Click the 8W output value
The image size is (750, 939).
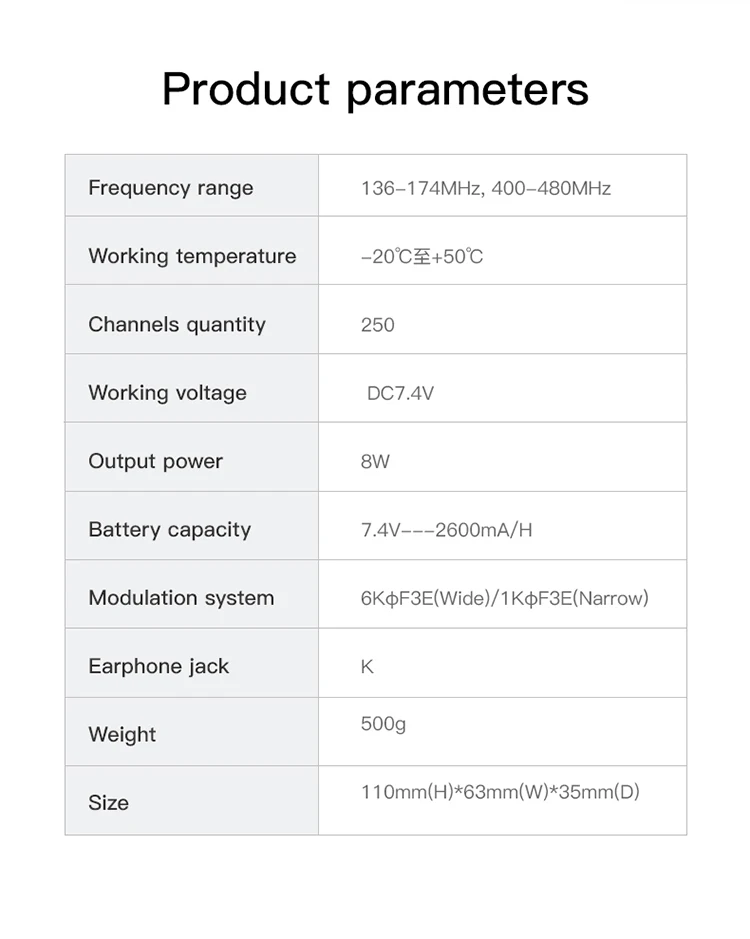375,462
